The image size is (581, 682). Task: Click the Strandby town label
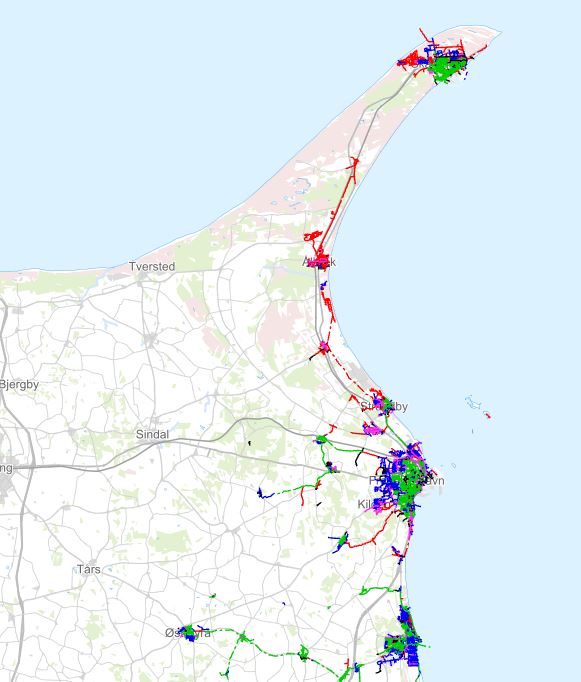384,407
